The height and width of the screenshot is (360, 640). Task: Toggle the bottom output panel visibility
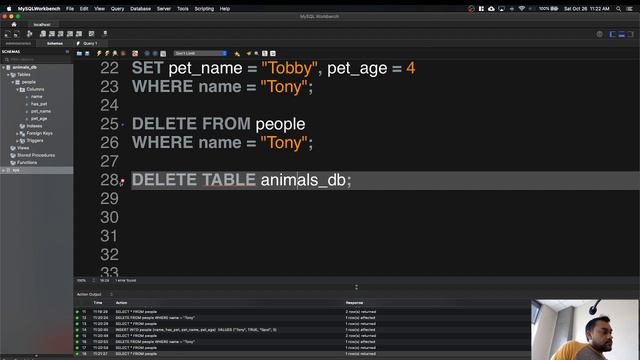[621, 34]
